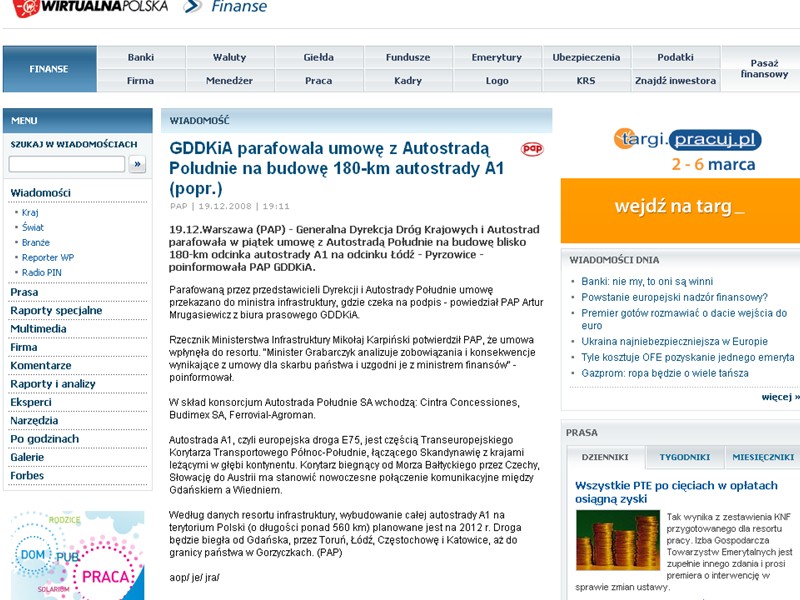Submit news search with arrow button
This screenshot has height=600, width=800.
137,164
